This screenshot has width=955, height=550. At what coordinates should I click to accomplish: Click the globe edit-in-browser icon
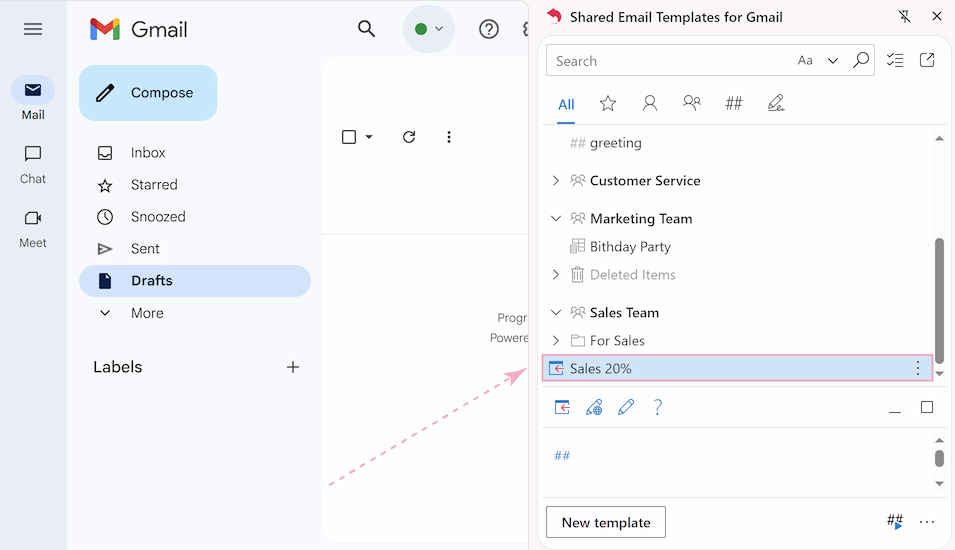tap(594, 407)
